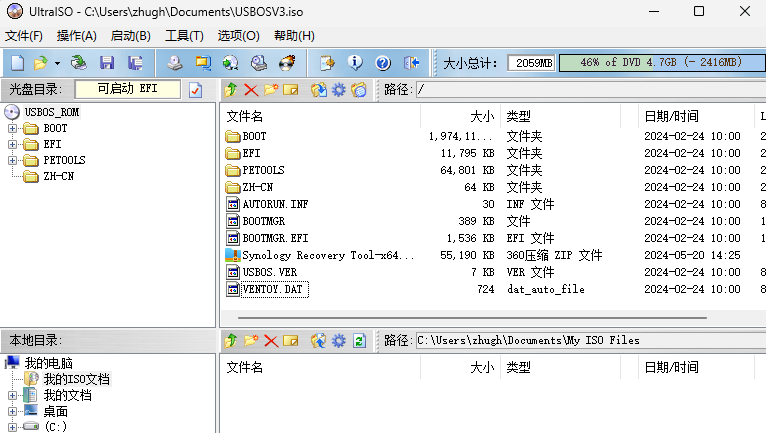Create a new folder in the local pane
This screenshot has height=433, width=766.
click(251, 341)
